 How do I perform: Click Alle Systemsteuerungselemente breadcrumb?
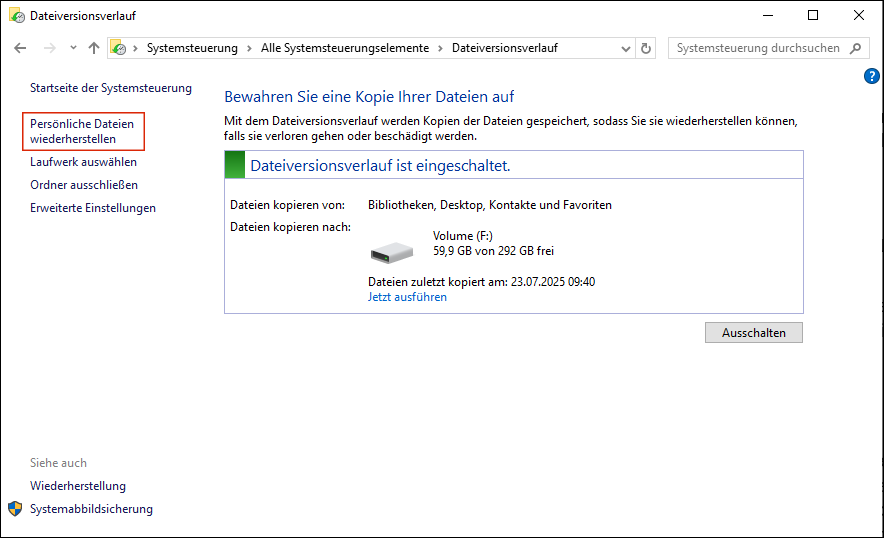point(345,48)
